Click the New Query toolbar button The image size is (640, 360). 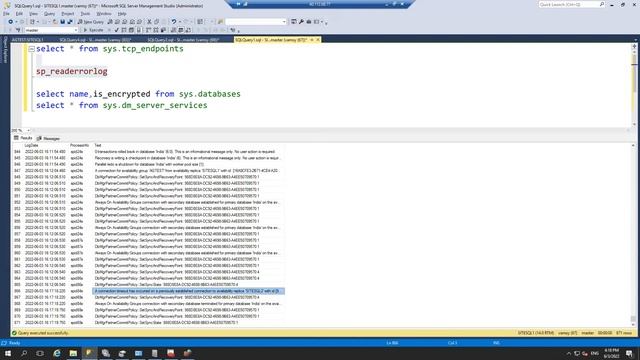tap(91, 22)
